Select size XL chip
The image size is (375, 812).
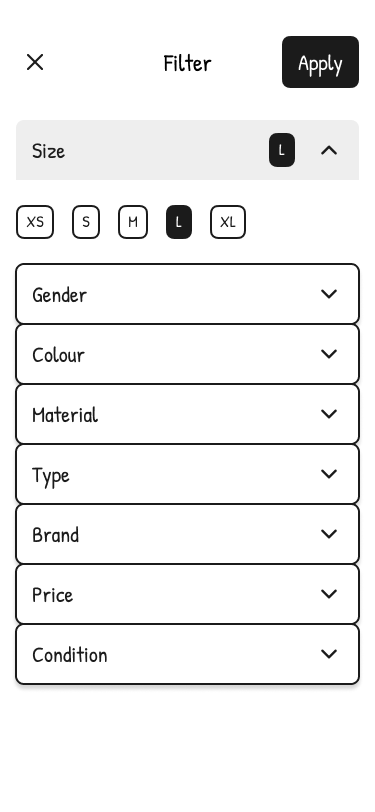coord(228,222)
